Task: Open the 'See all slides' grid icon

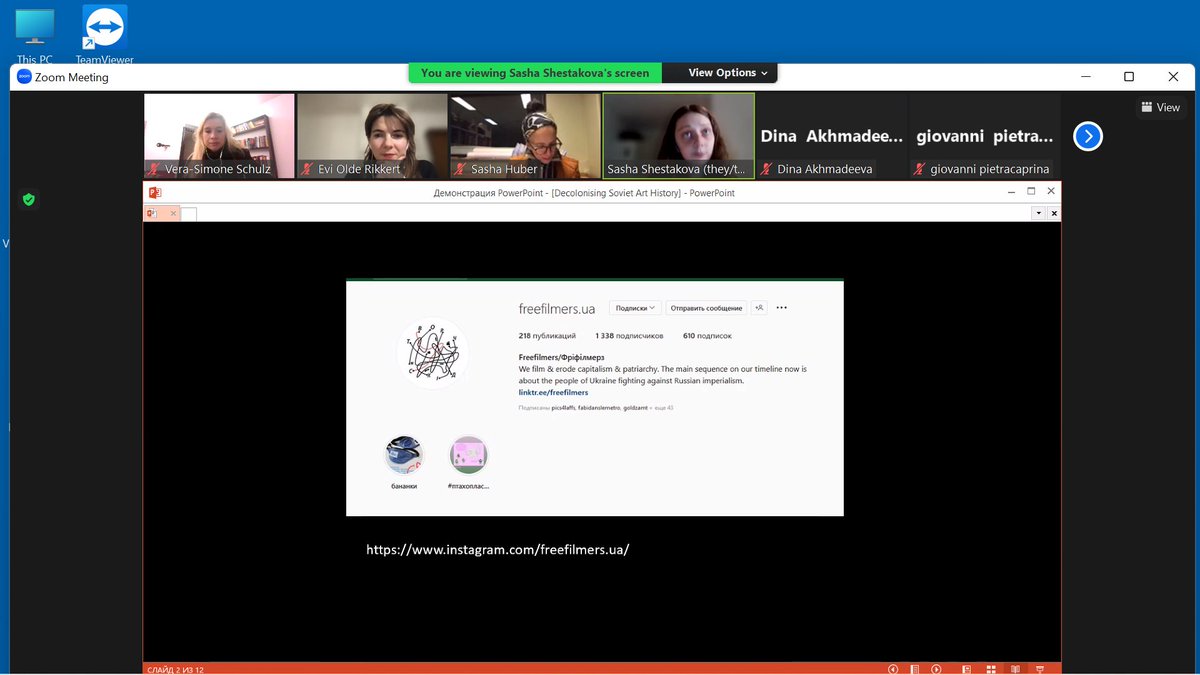Action: point(992,669)
